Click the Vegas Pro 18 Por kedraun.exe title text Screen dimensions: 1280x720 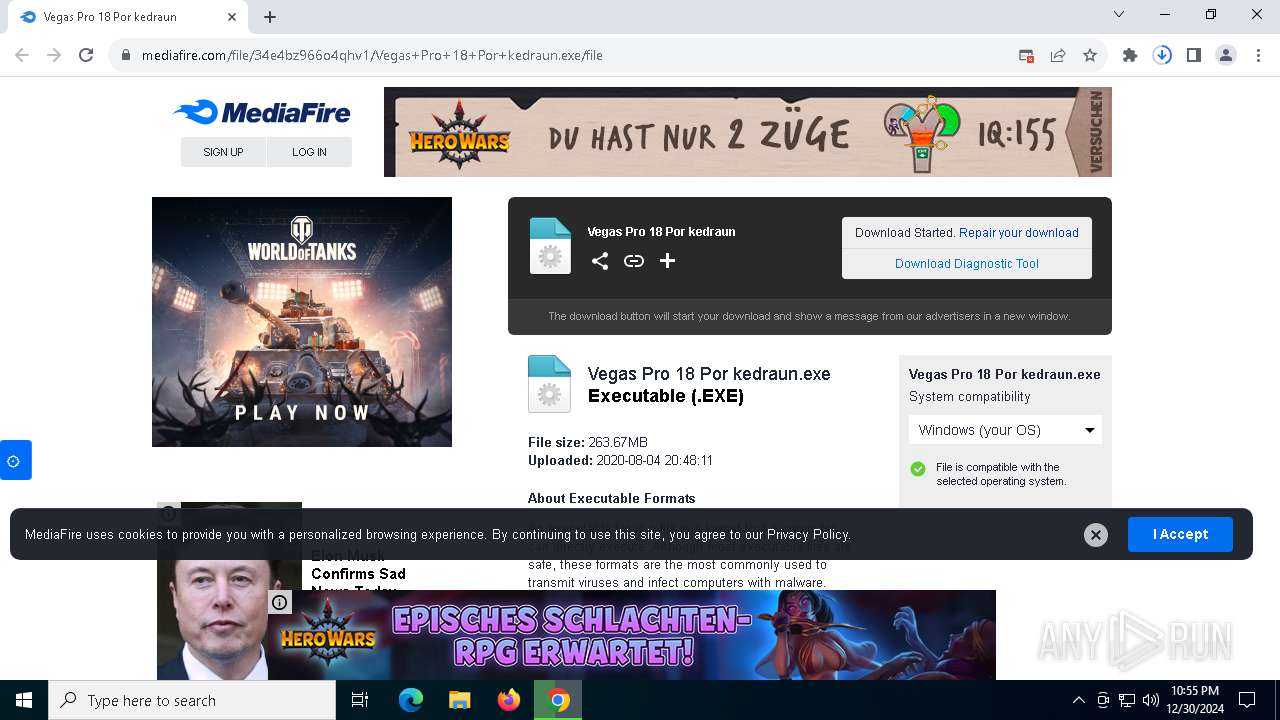[709, 374]
